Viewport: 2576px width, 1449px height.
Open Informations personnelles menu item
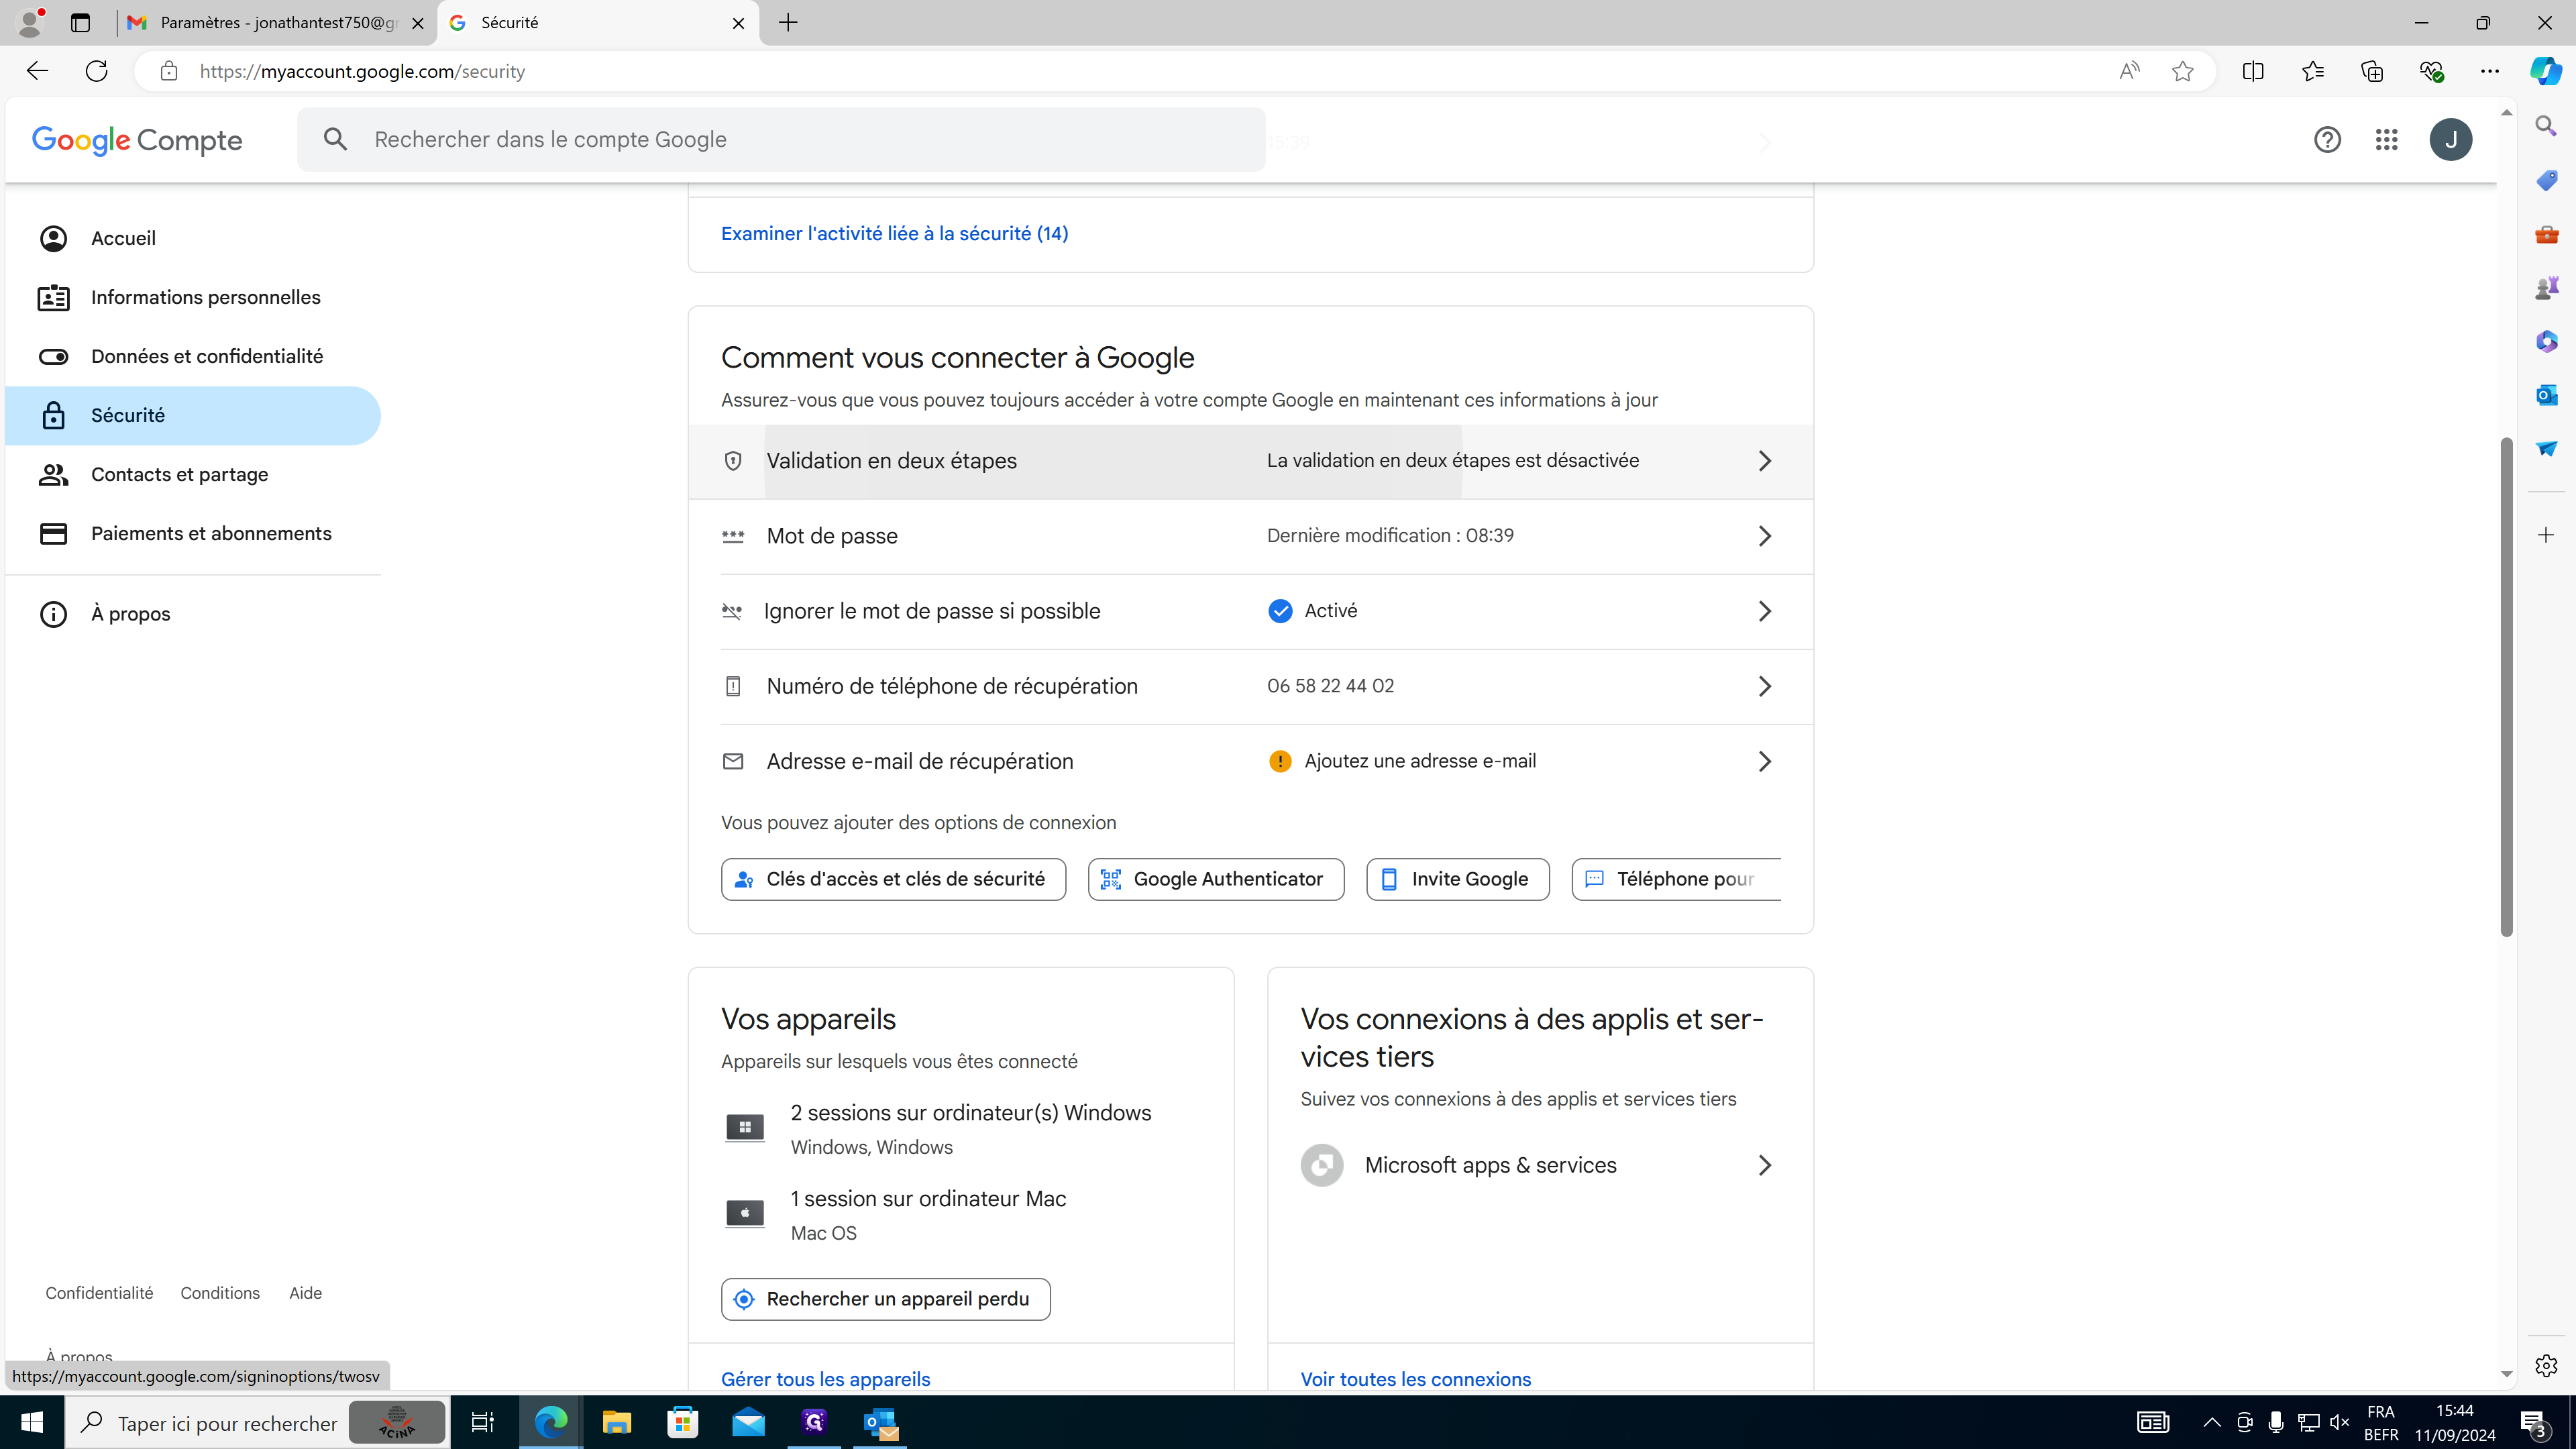pyautogui.click(x=205, y=298)
